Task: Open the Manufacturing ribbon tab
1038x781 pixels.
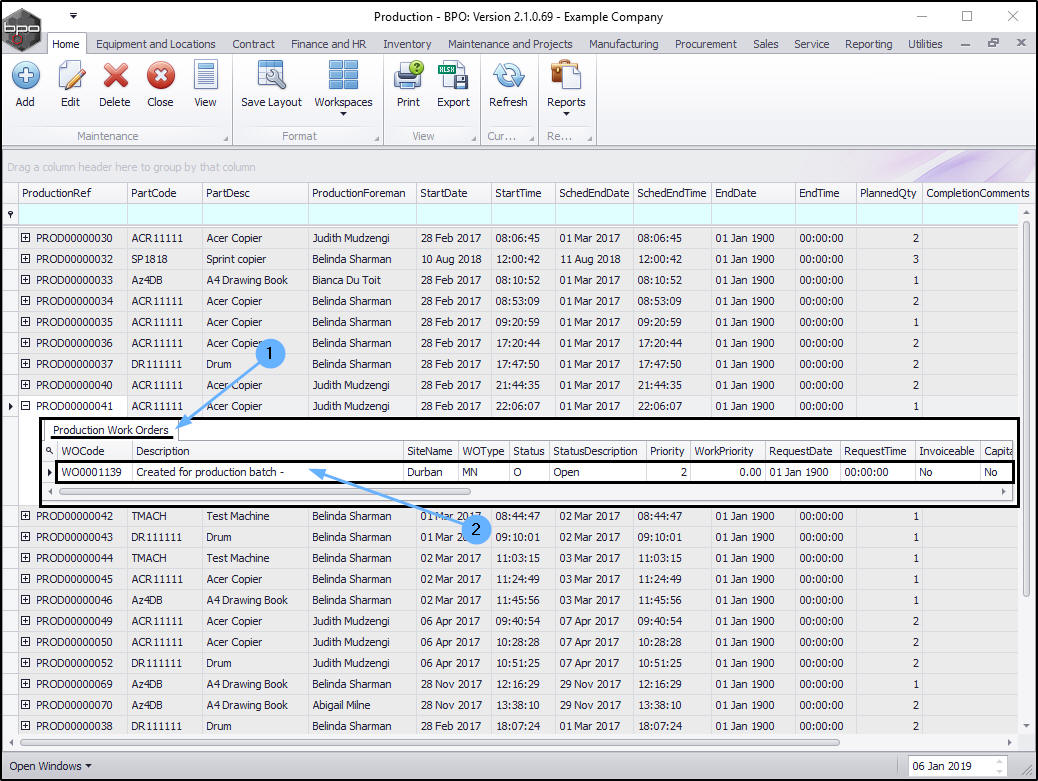Action: (623, 44)
